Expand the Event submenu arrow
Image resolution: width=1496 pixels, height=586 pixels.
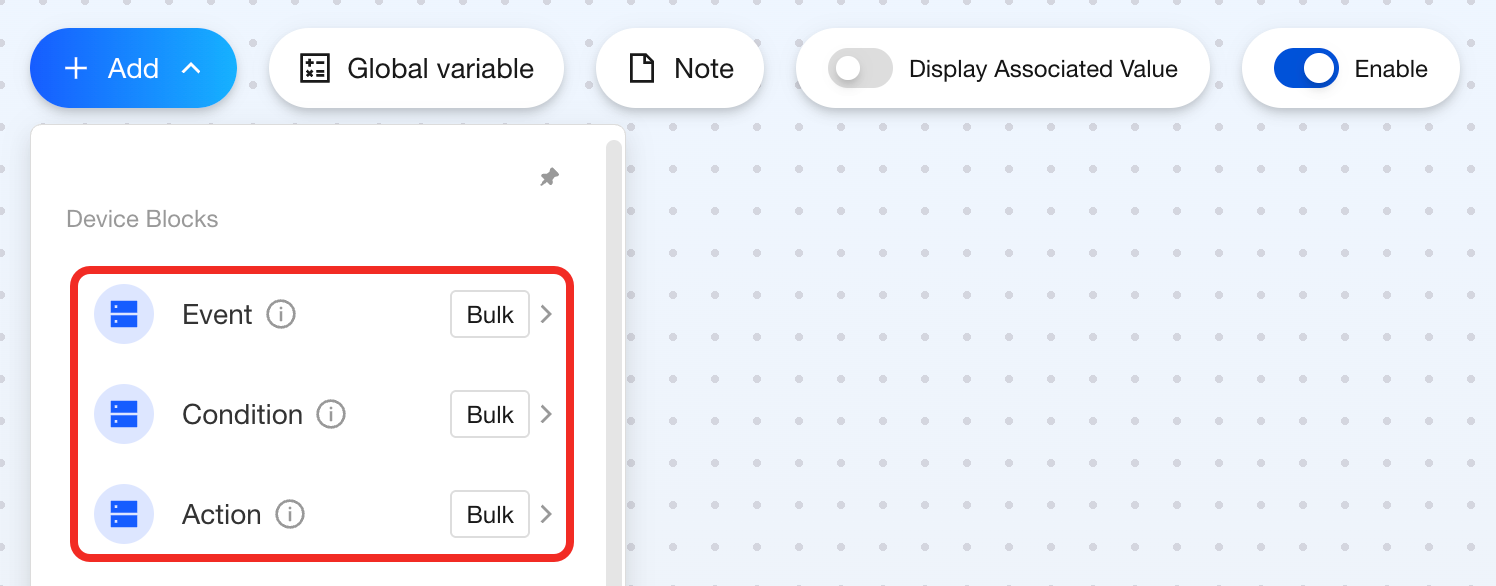pyautogui.click(x=546, y=314)
